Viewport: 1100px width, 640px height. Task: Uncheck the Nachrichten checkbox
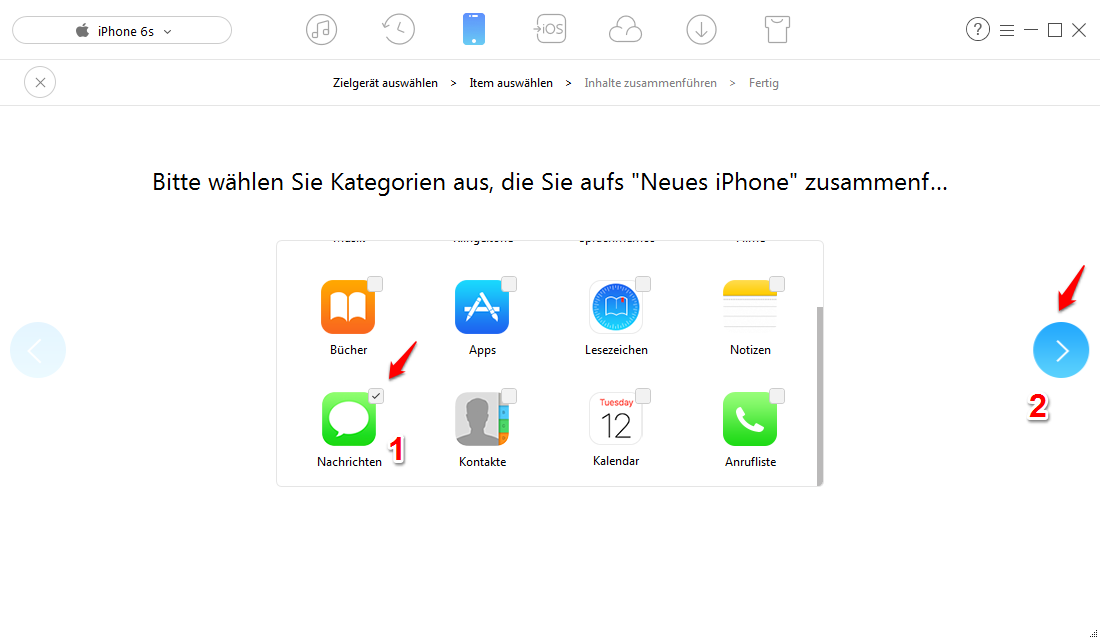pyautogui.click(x=376, y=396)
